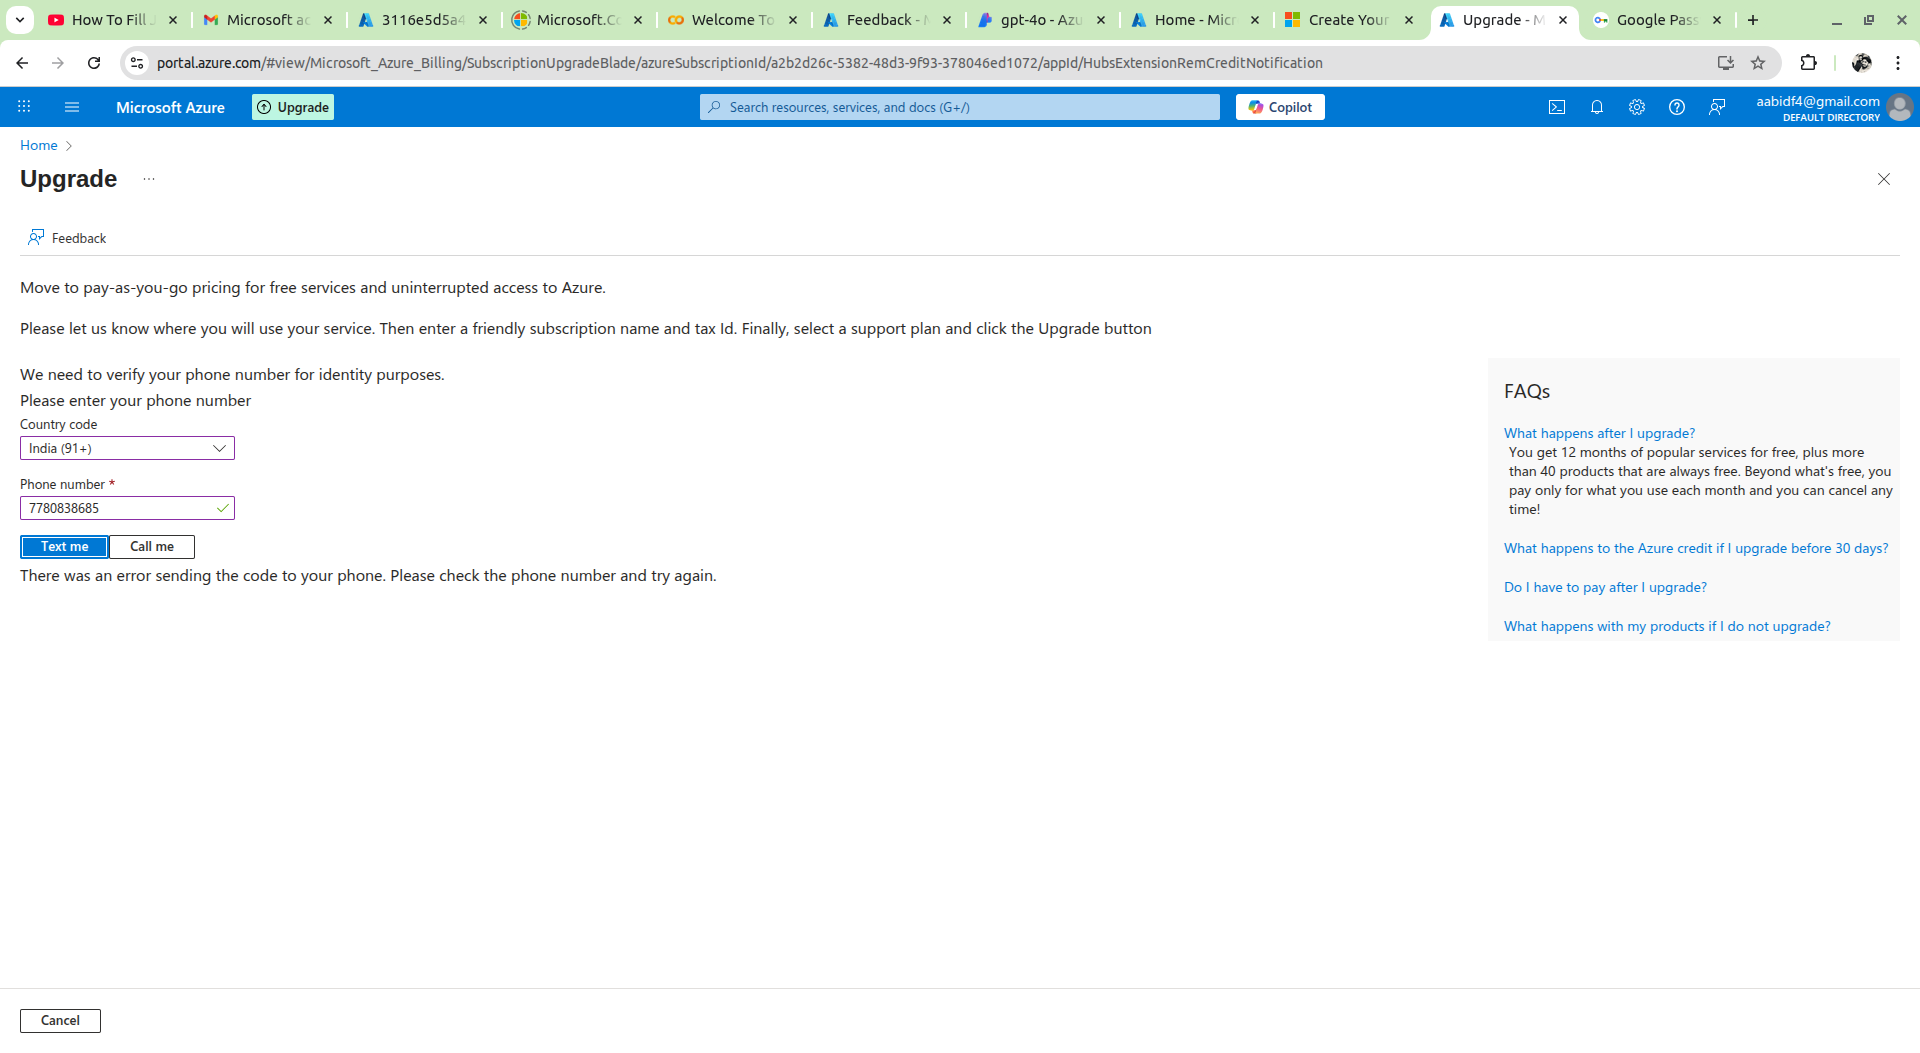Open a new browser tab
This screenshot has width=1920, height=1053.
(x=1753, y=20)
